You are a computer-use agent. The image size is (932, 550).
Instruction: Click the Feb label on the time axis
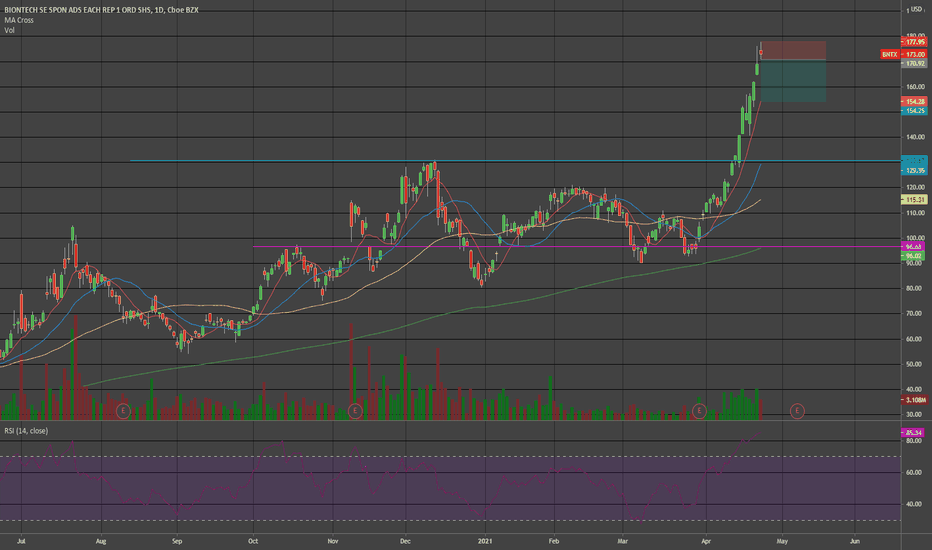554,542
